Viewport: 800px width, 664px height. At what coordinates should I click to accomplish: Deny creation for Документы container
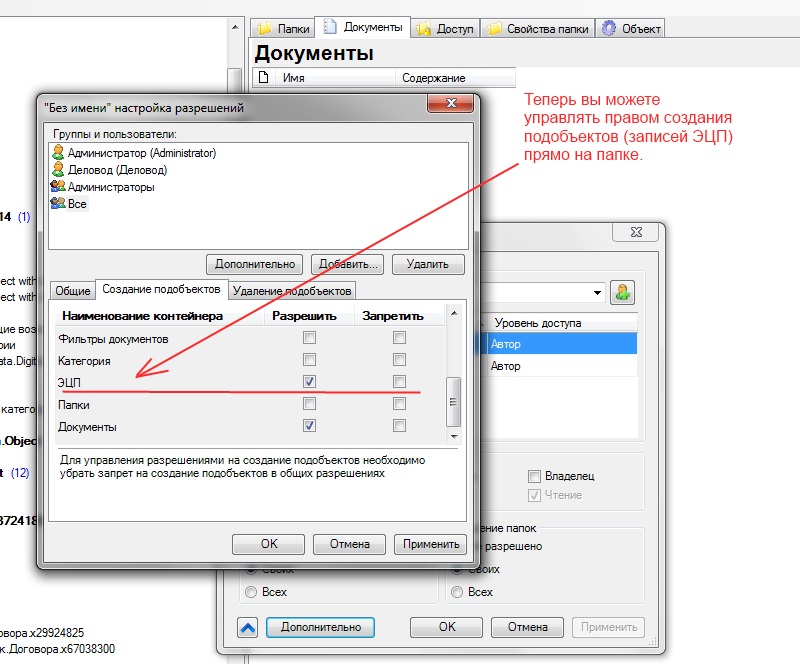pos(399,426)
